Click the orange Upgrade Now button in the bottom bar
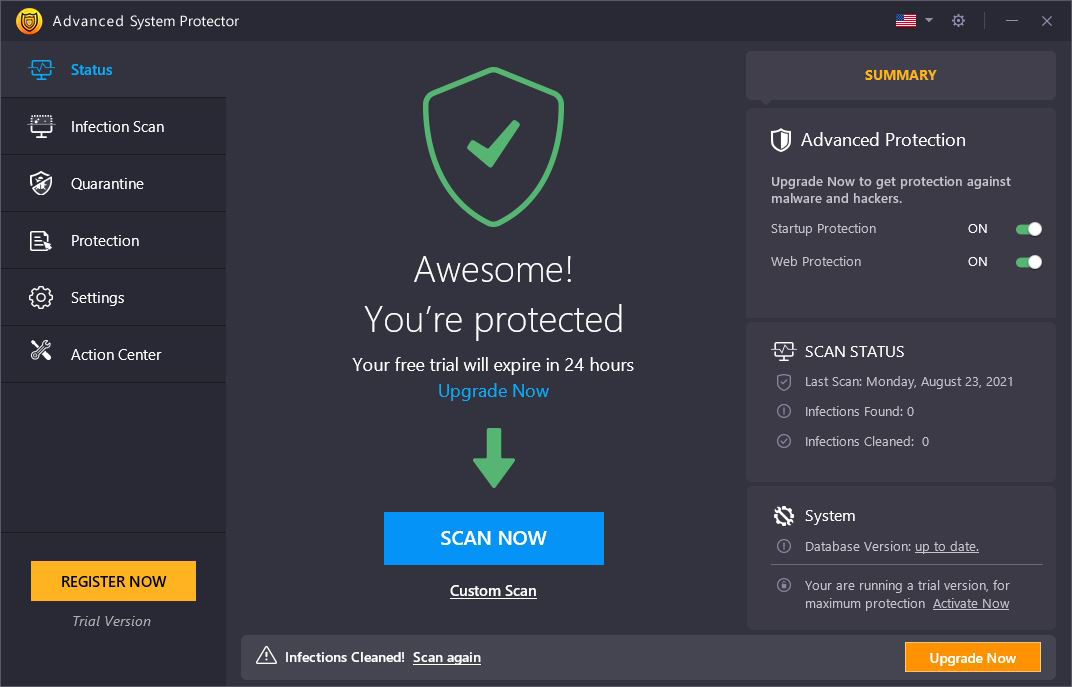The width and height of the screenshot is (1072, 687). pos(973,658)
